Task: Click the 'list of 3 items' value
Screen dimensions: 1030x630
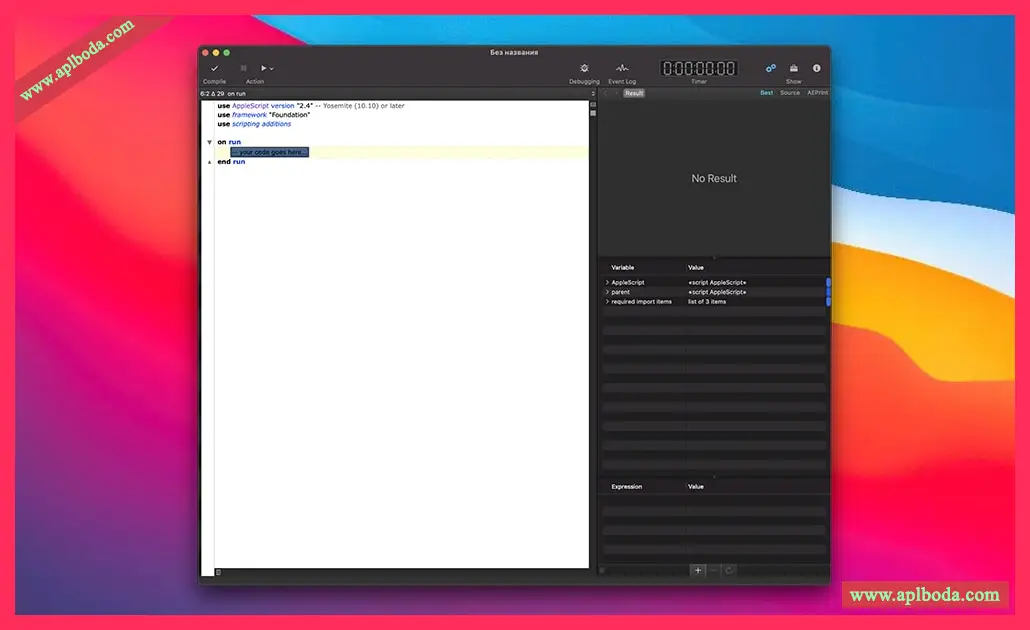Action: coord(707,302)
